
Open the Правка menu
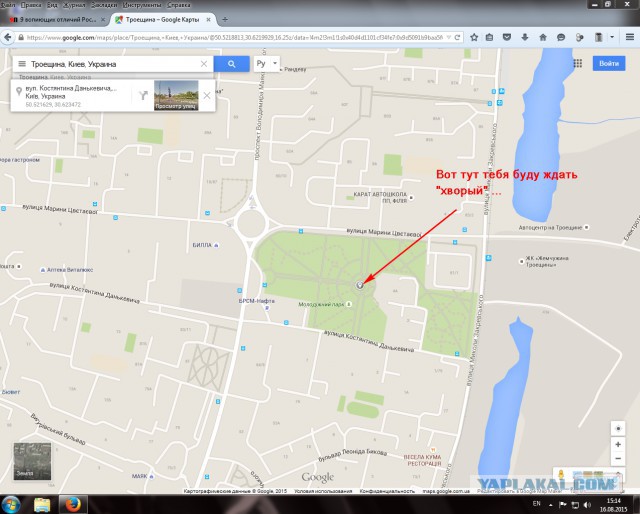pyautogui.click(x=31, y=5)
